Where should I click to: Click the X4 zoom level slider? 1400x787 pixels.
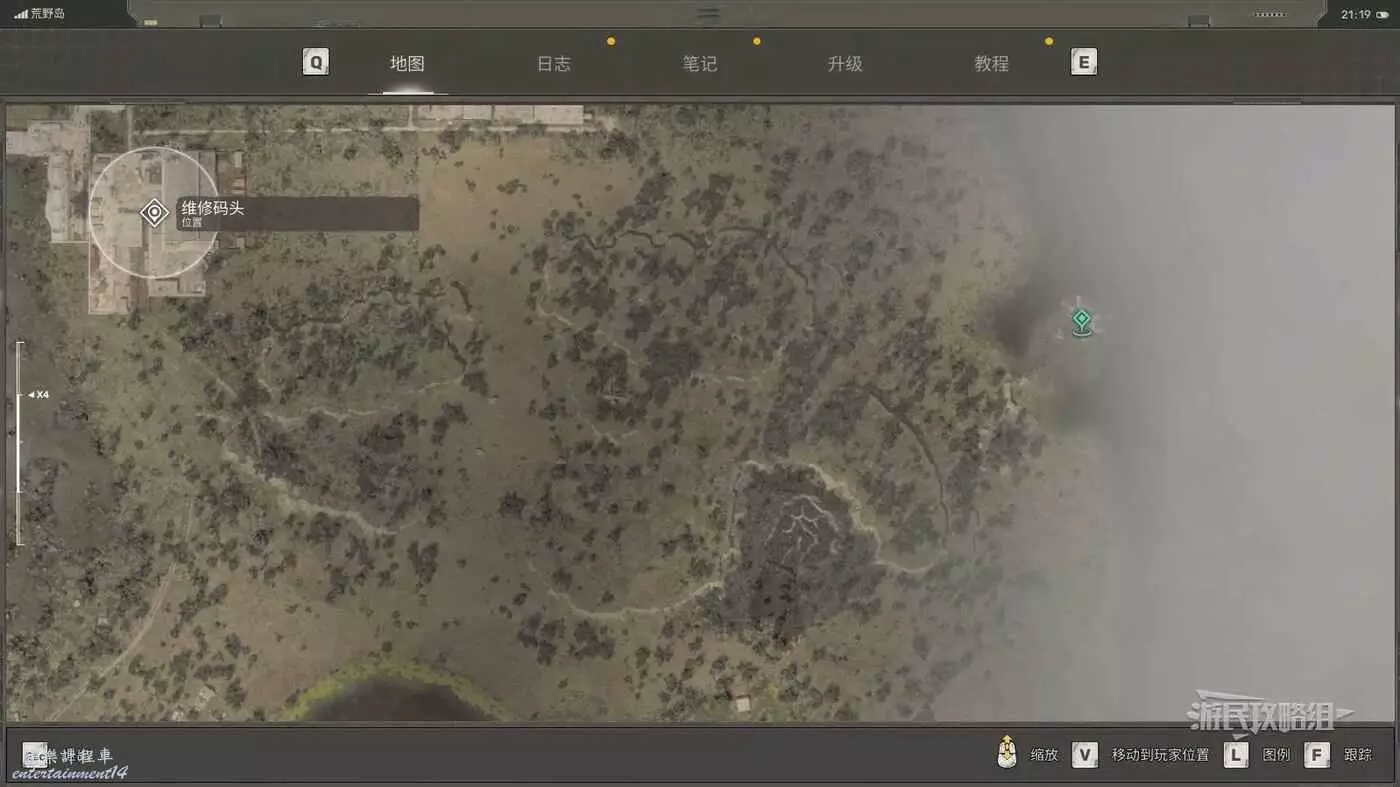[18, 442]
